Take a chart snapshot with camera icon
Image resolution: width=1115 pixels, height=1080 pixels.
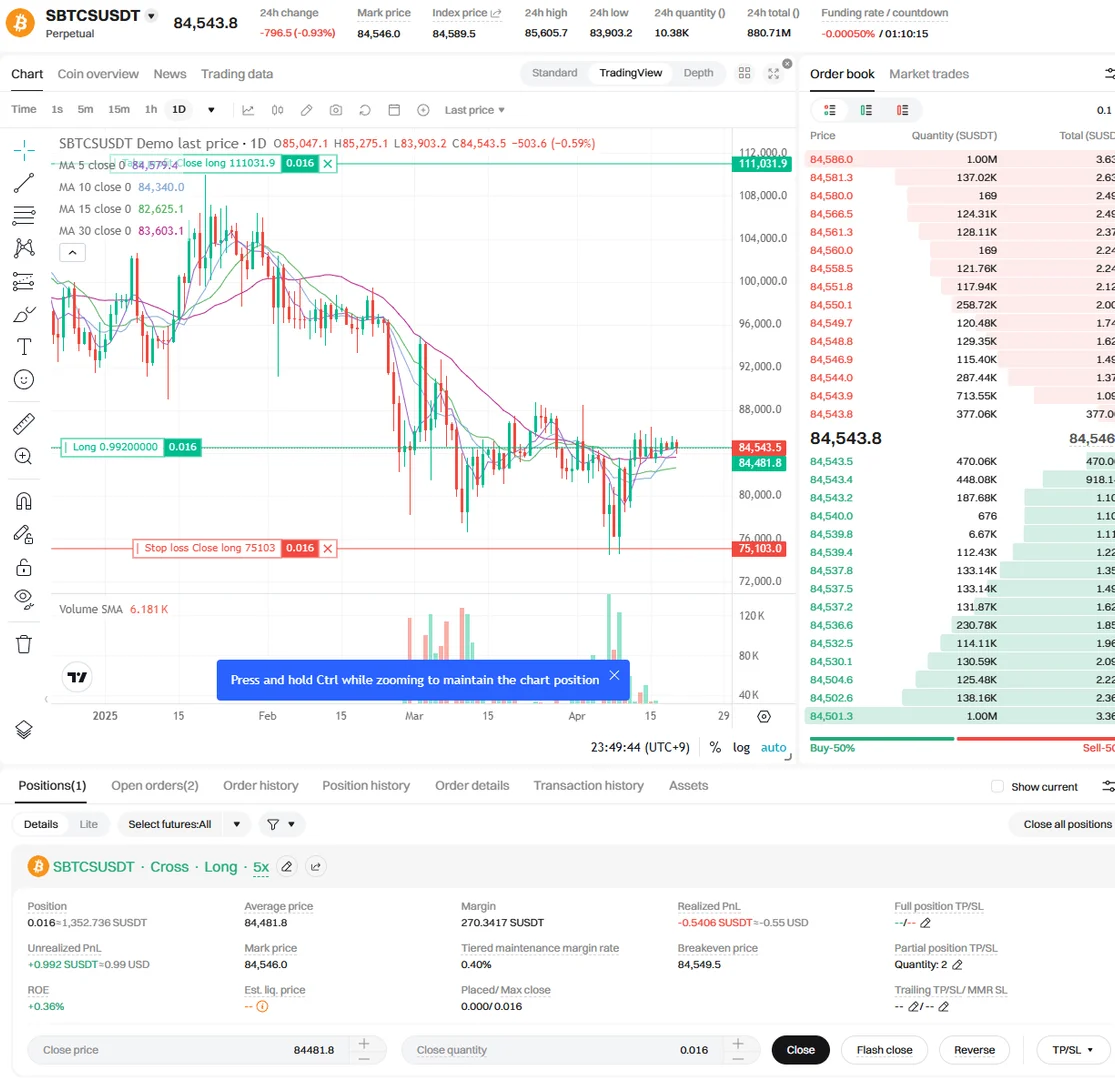pyautogui.click(x=336, y=110)
